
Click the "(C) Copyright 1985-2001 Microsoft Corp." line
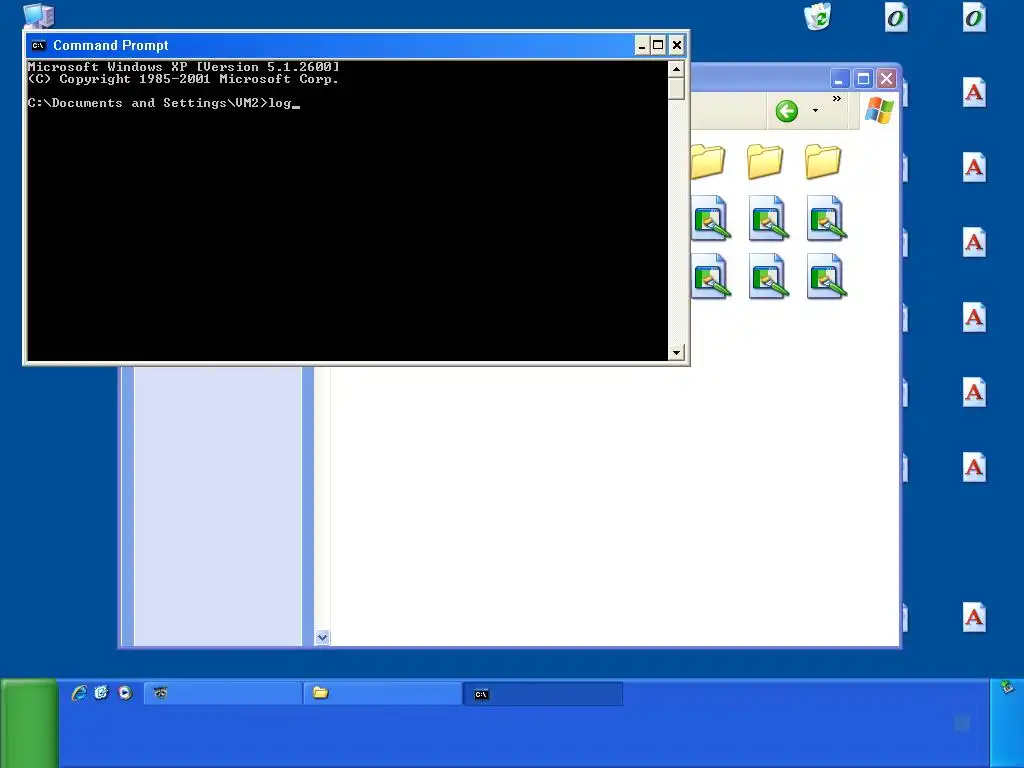184,79
